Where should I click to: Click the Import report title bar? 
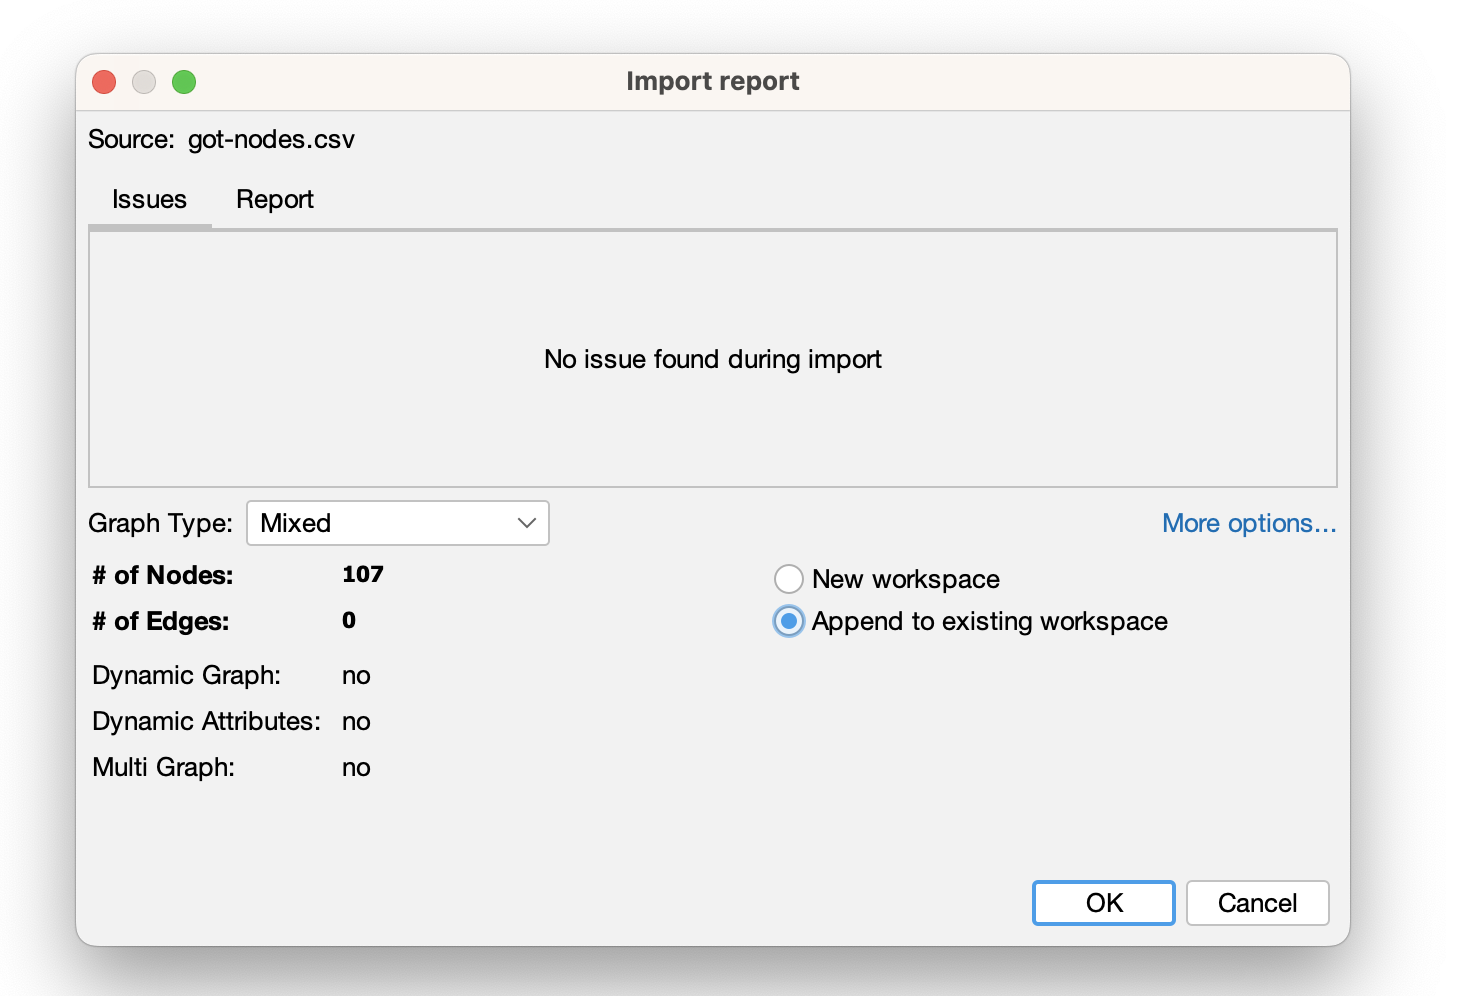pos(712,82)
